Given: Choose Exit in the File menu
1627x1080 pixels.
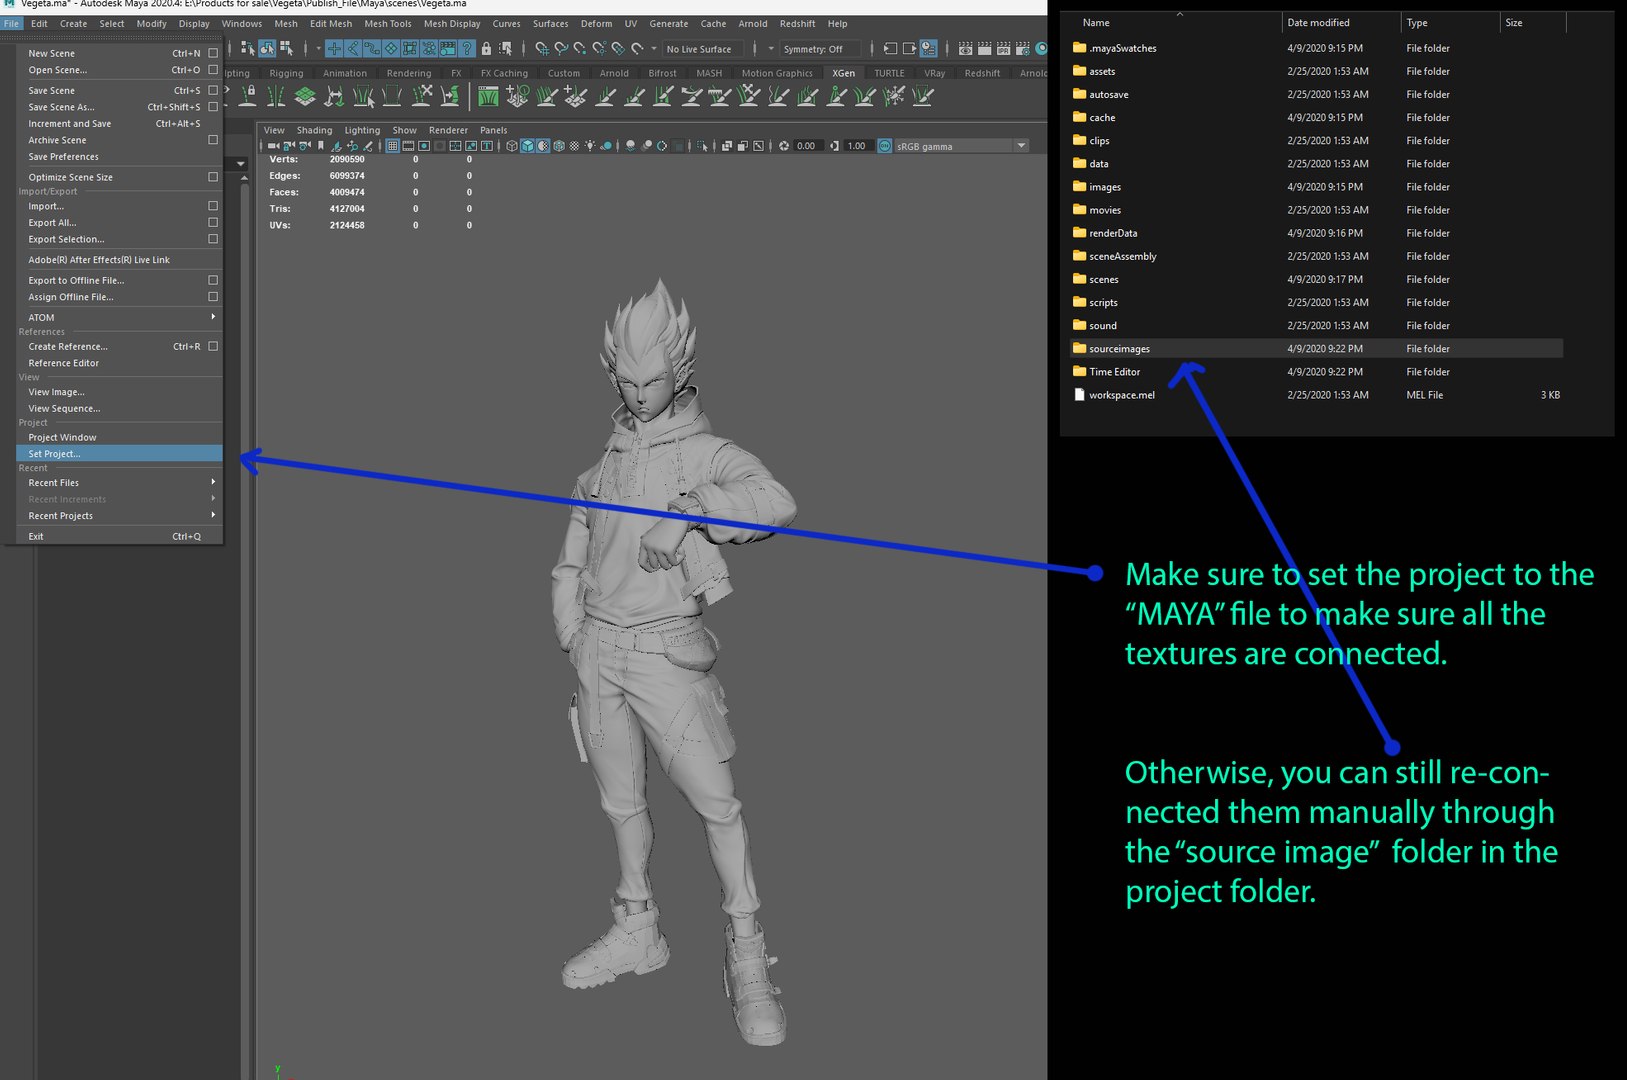Looking at the screenshot, I should 119,536.
